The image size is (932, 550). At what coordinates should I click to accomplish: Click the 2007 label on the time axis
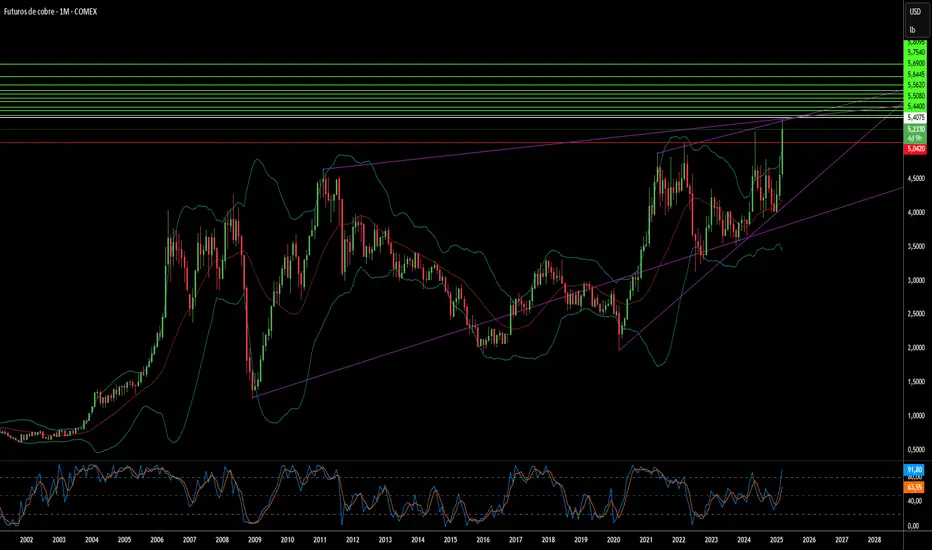190,540
